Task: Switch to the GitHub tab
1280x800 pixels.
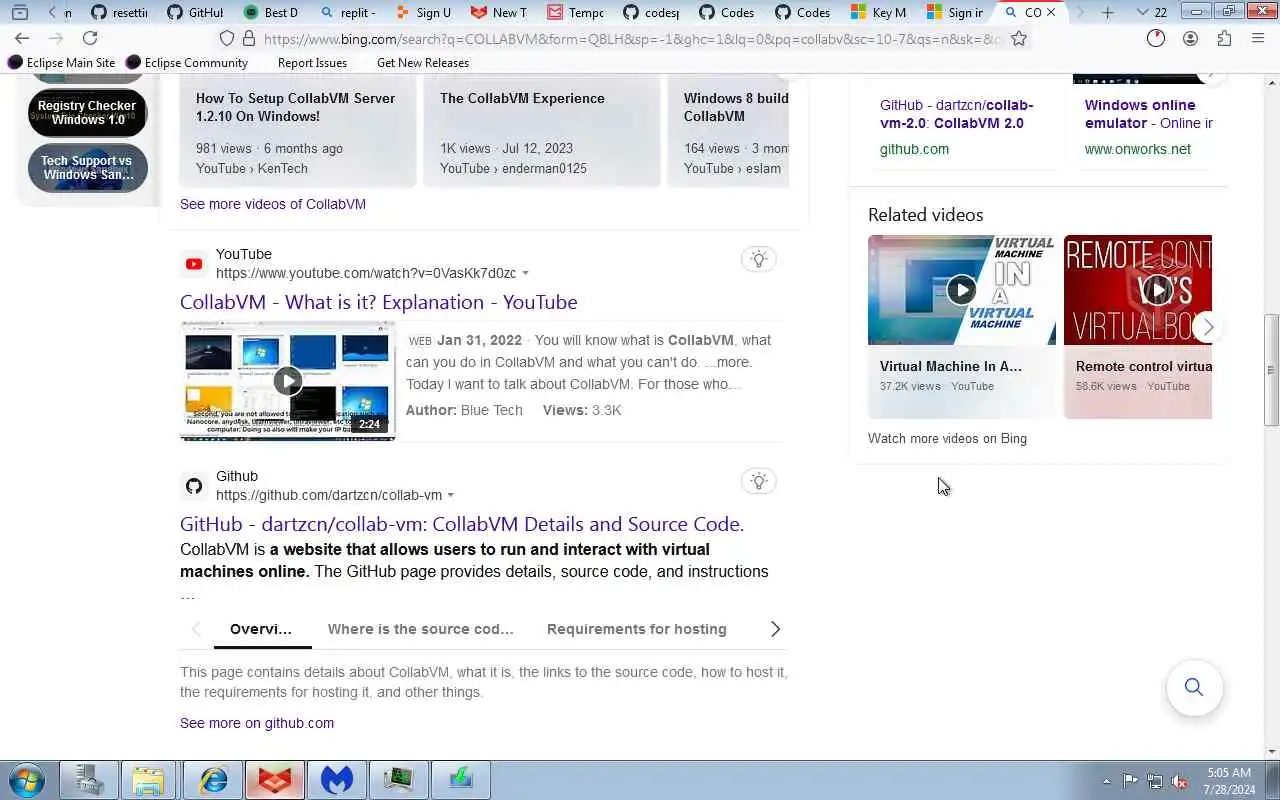Action: click(x=195, y=12)
